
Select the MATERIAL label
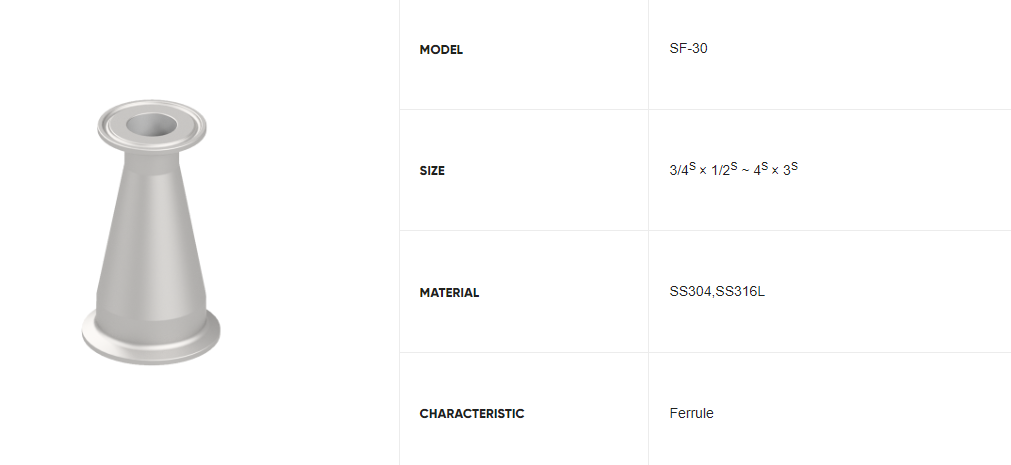pyautogui.click(x=449, y=293)
